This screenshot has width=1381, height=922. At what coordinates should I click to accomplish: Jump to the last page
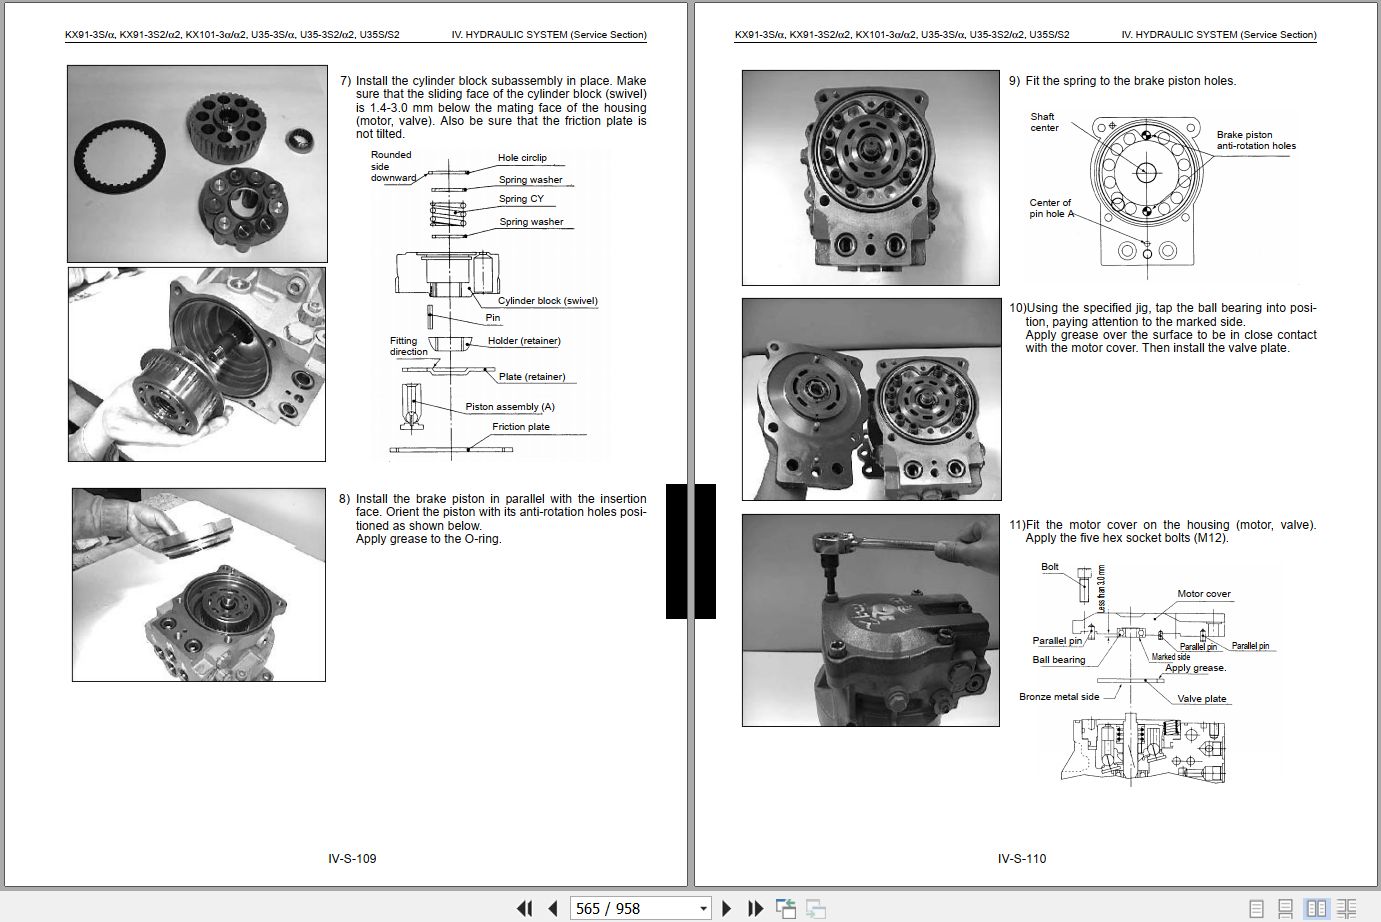(x=756, y=908)
